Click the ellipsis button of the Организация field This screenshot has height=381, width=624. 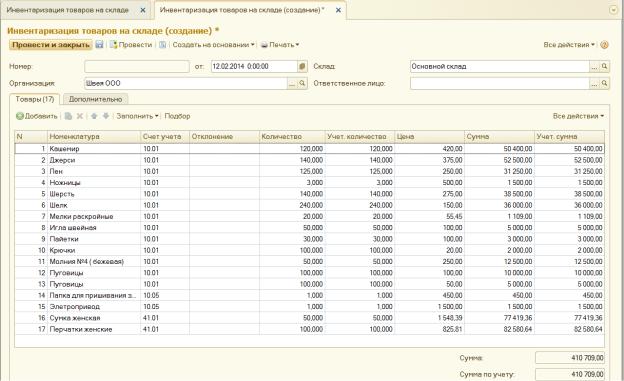(x=292, y=83)
